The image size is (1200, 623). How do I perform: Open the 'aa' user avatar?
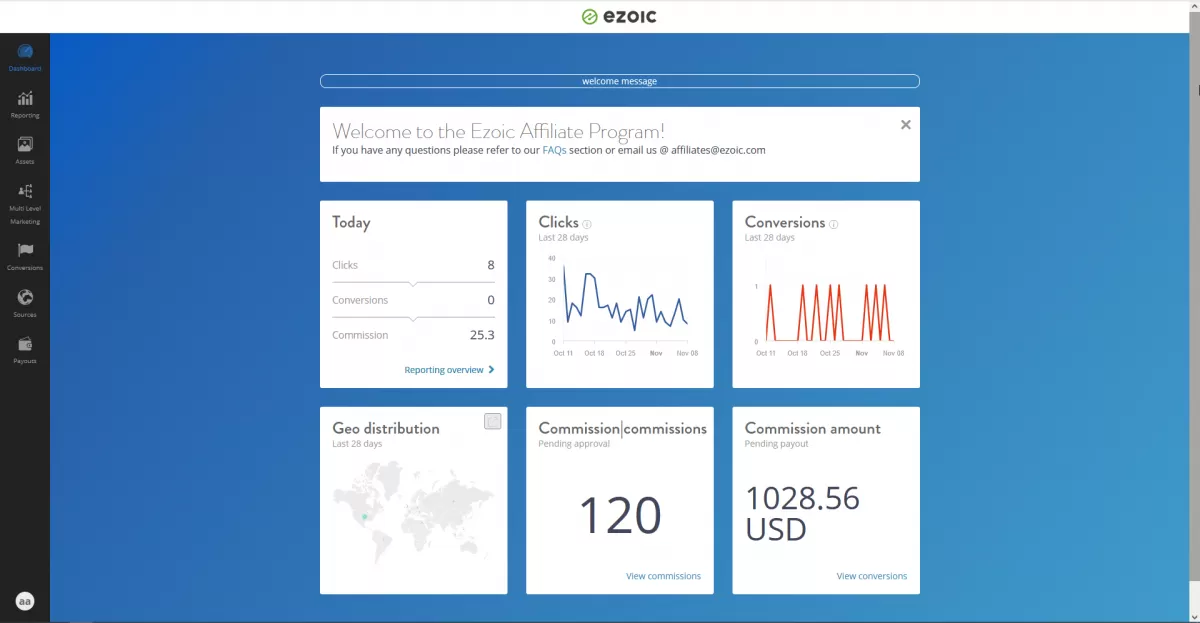[25, 601]
